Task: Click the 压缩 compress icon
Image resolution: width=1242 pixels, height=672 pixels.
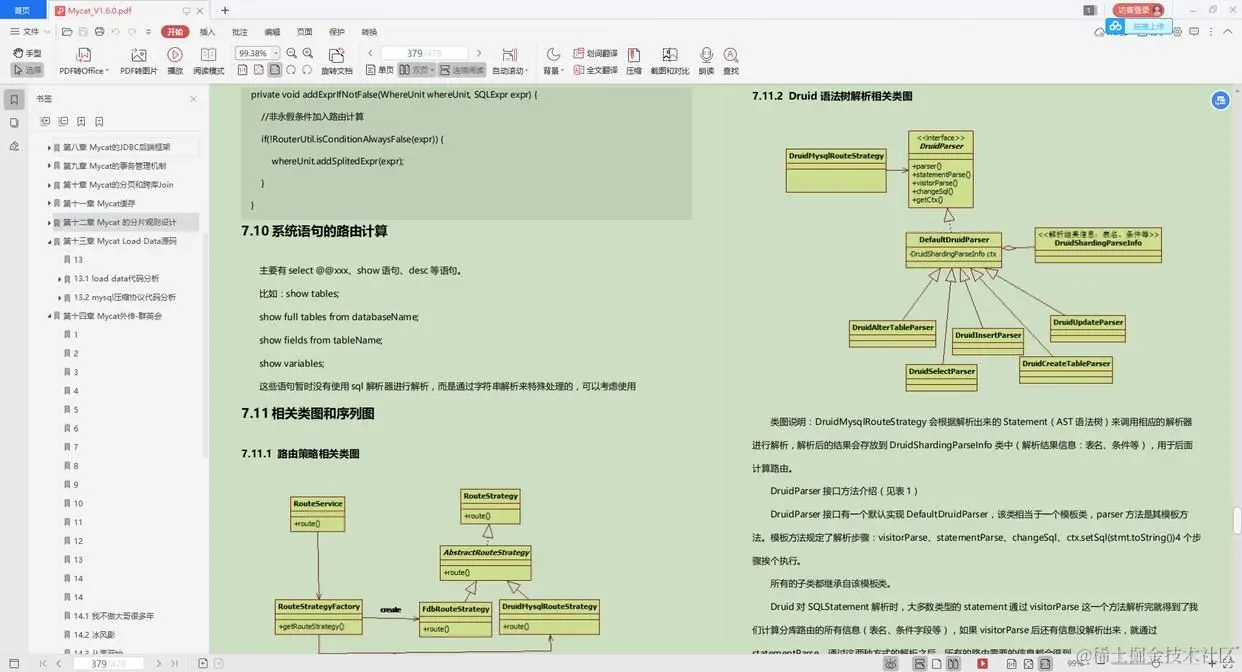Action: pos(634,61)
